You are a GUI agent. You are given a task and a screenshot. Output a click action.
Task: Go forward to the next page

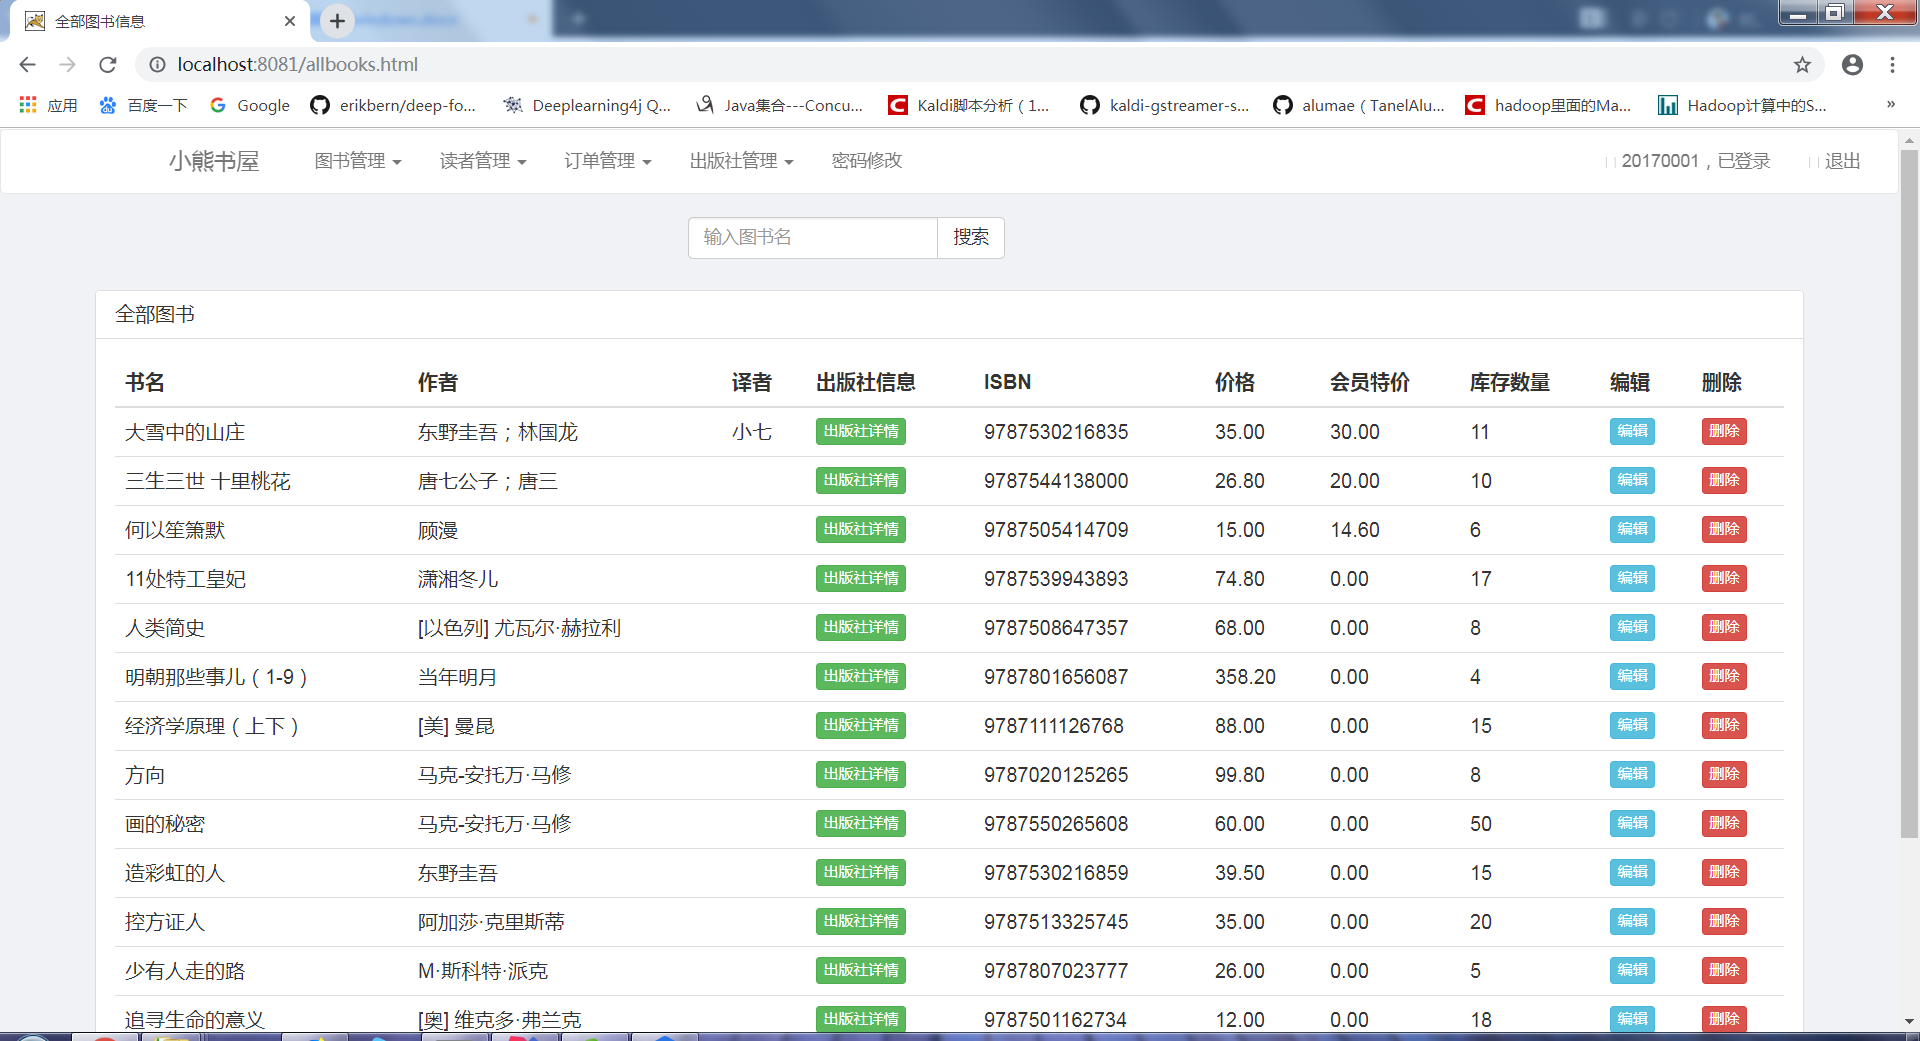click(x=67, y=65)
